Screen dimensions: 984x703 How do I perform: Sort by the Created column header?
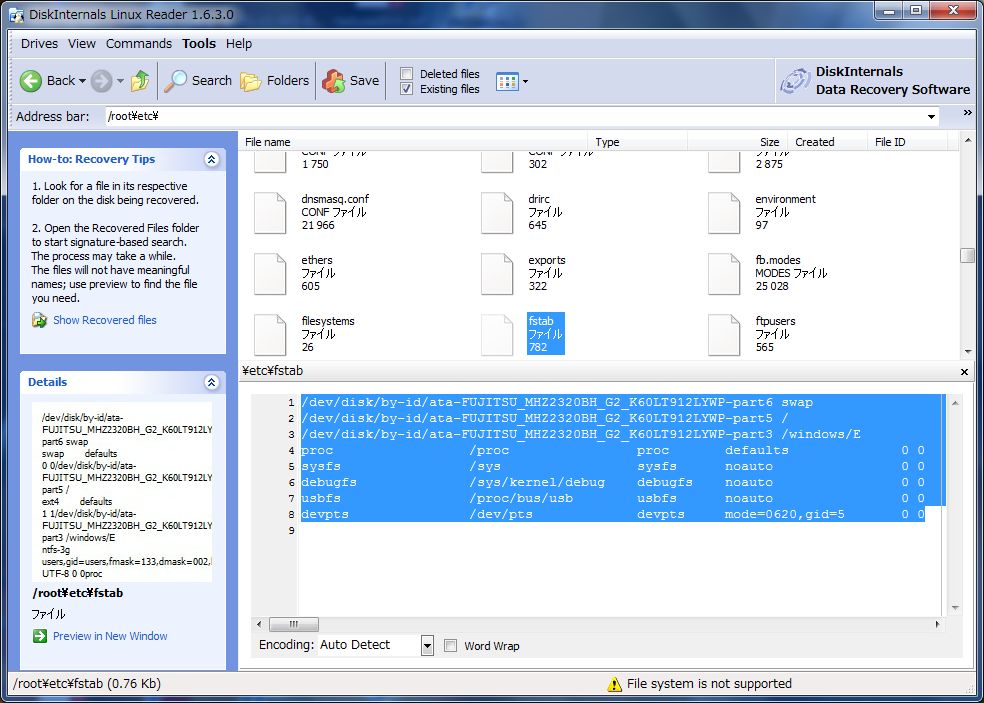(827, 142)
